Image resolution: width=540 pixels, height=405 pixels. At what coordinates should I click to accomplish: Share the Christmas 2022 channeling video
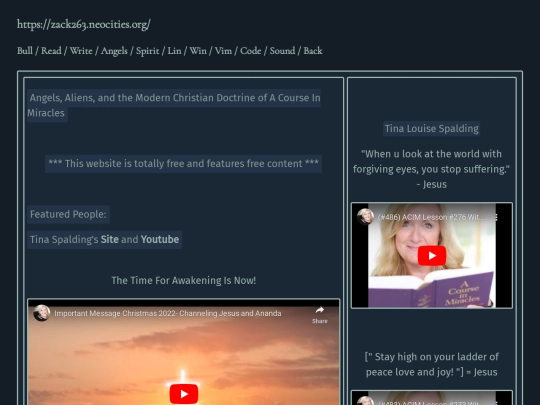(x=320, y=315)
